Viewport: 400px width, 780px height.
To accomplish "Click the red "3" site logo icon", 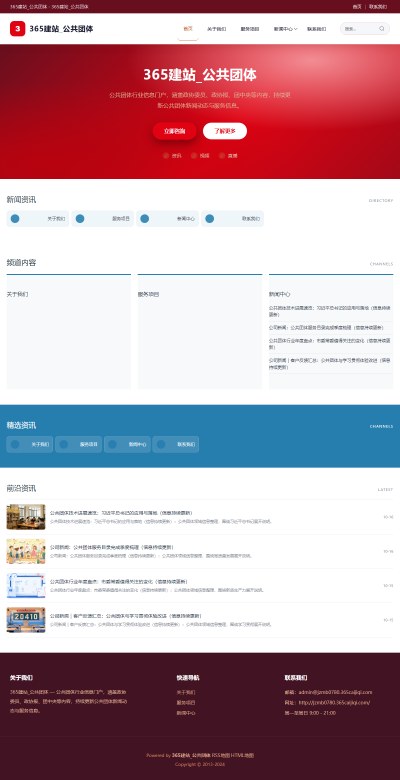I will (x=17, y=29).
